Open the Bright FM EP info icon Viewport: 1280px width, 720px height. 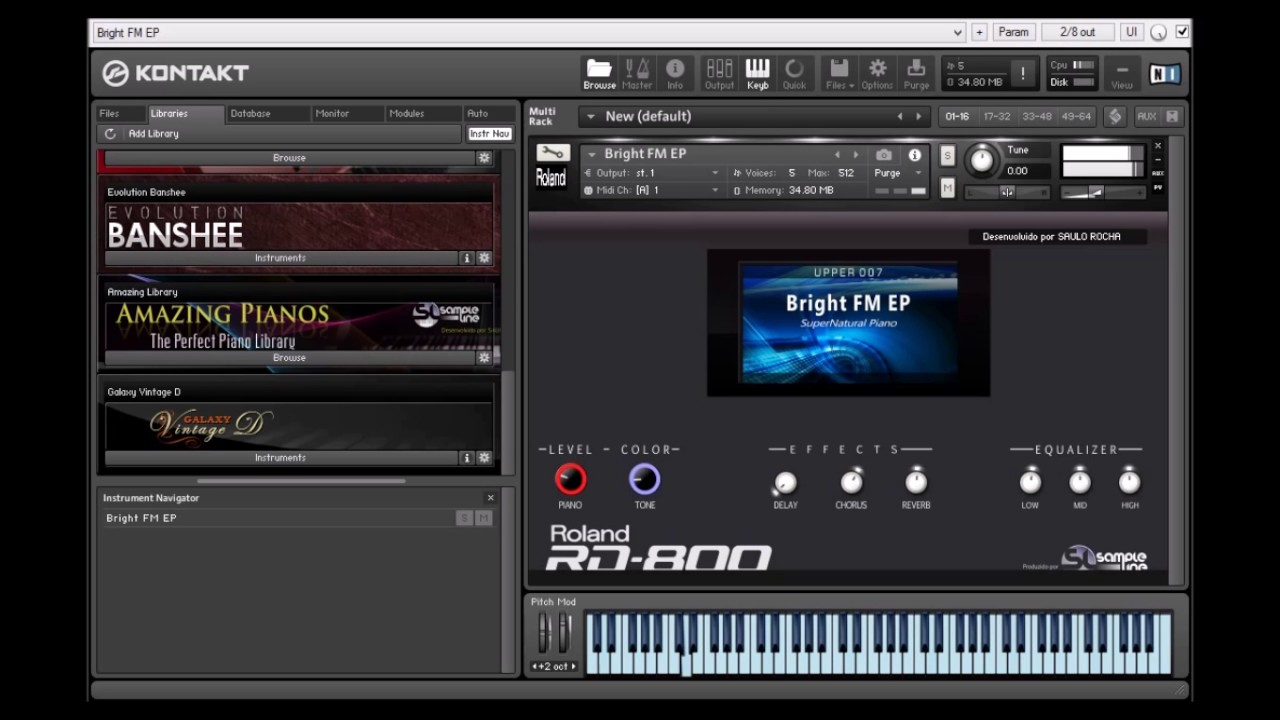tap(914, 155)
